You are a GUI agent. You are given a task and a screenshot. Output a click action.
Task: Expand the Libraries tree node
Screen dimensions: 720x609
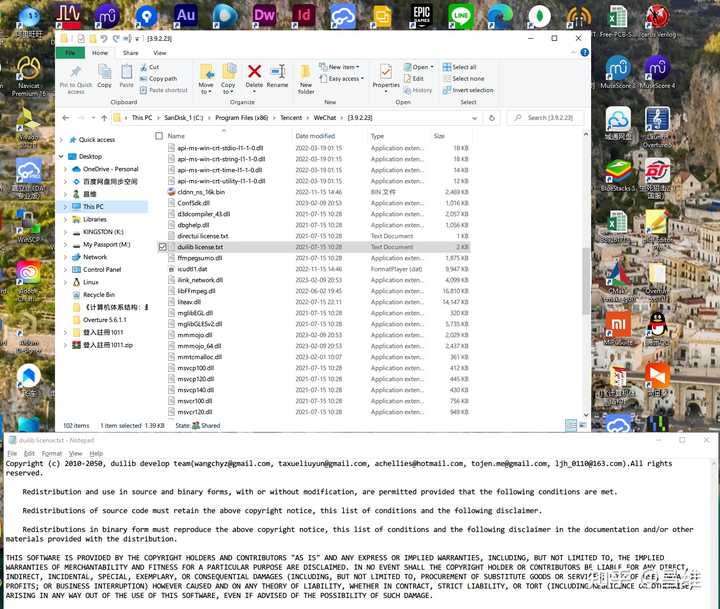coord(66,220)
